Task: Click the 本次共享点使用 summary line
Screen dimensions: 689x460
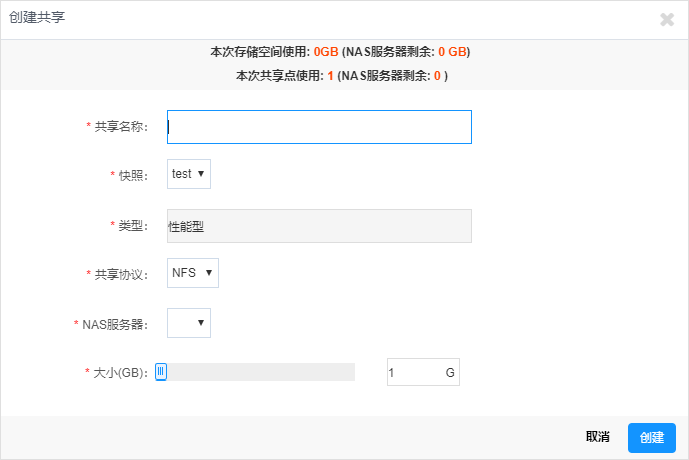Action: tap(342, 76)
